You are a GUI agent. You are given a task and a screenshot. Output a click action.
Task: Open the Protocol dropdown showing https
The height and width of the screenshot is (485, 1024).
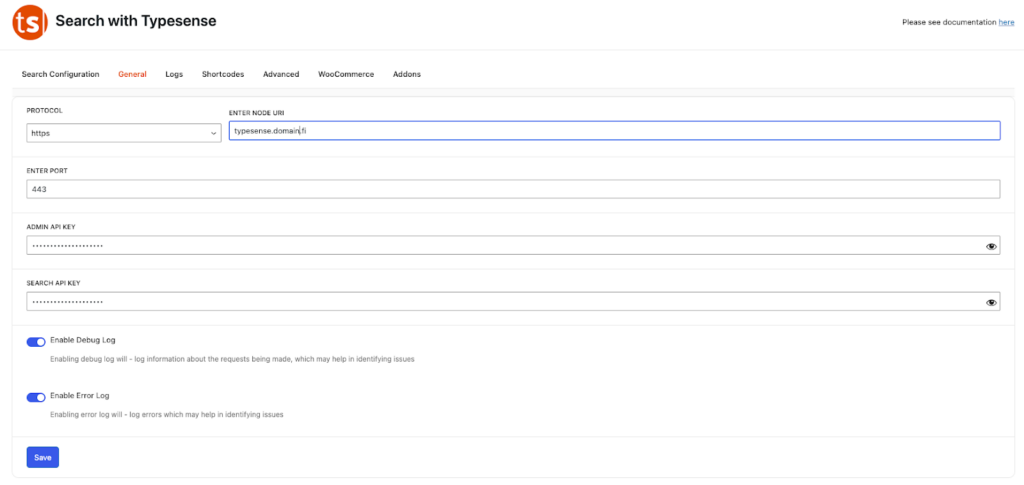click(x=124, y=132)
